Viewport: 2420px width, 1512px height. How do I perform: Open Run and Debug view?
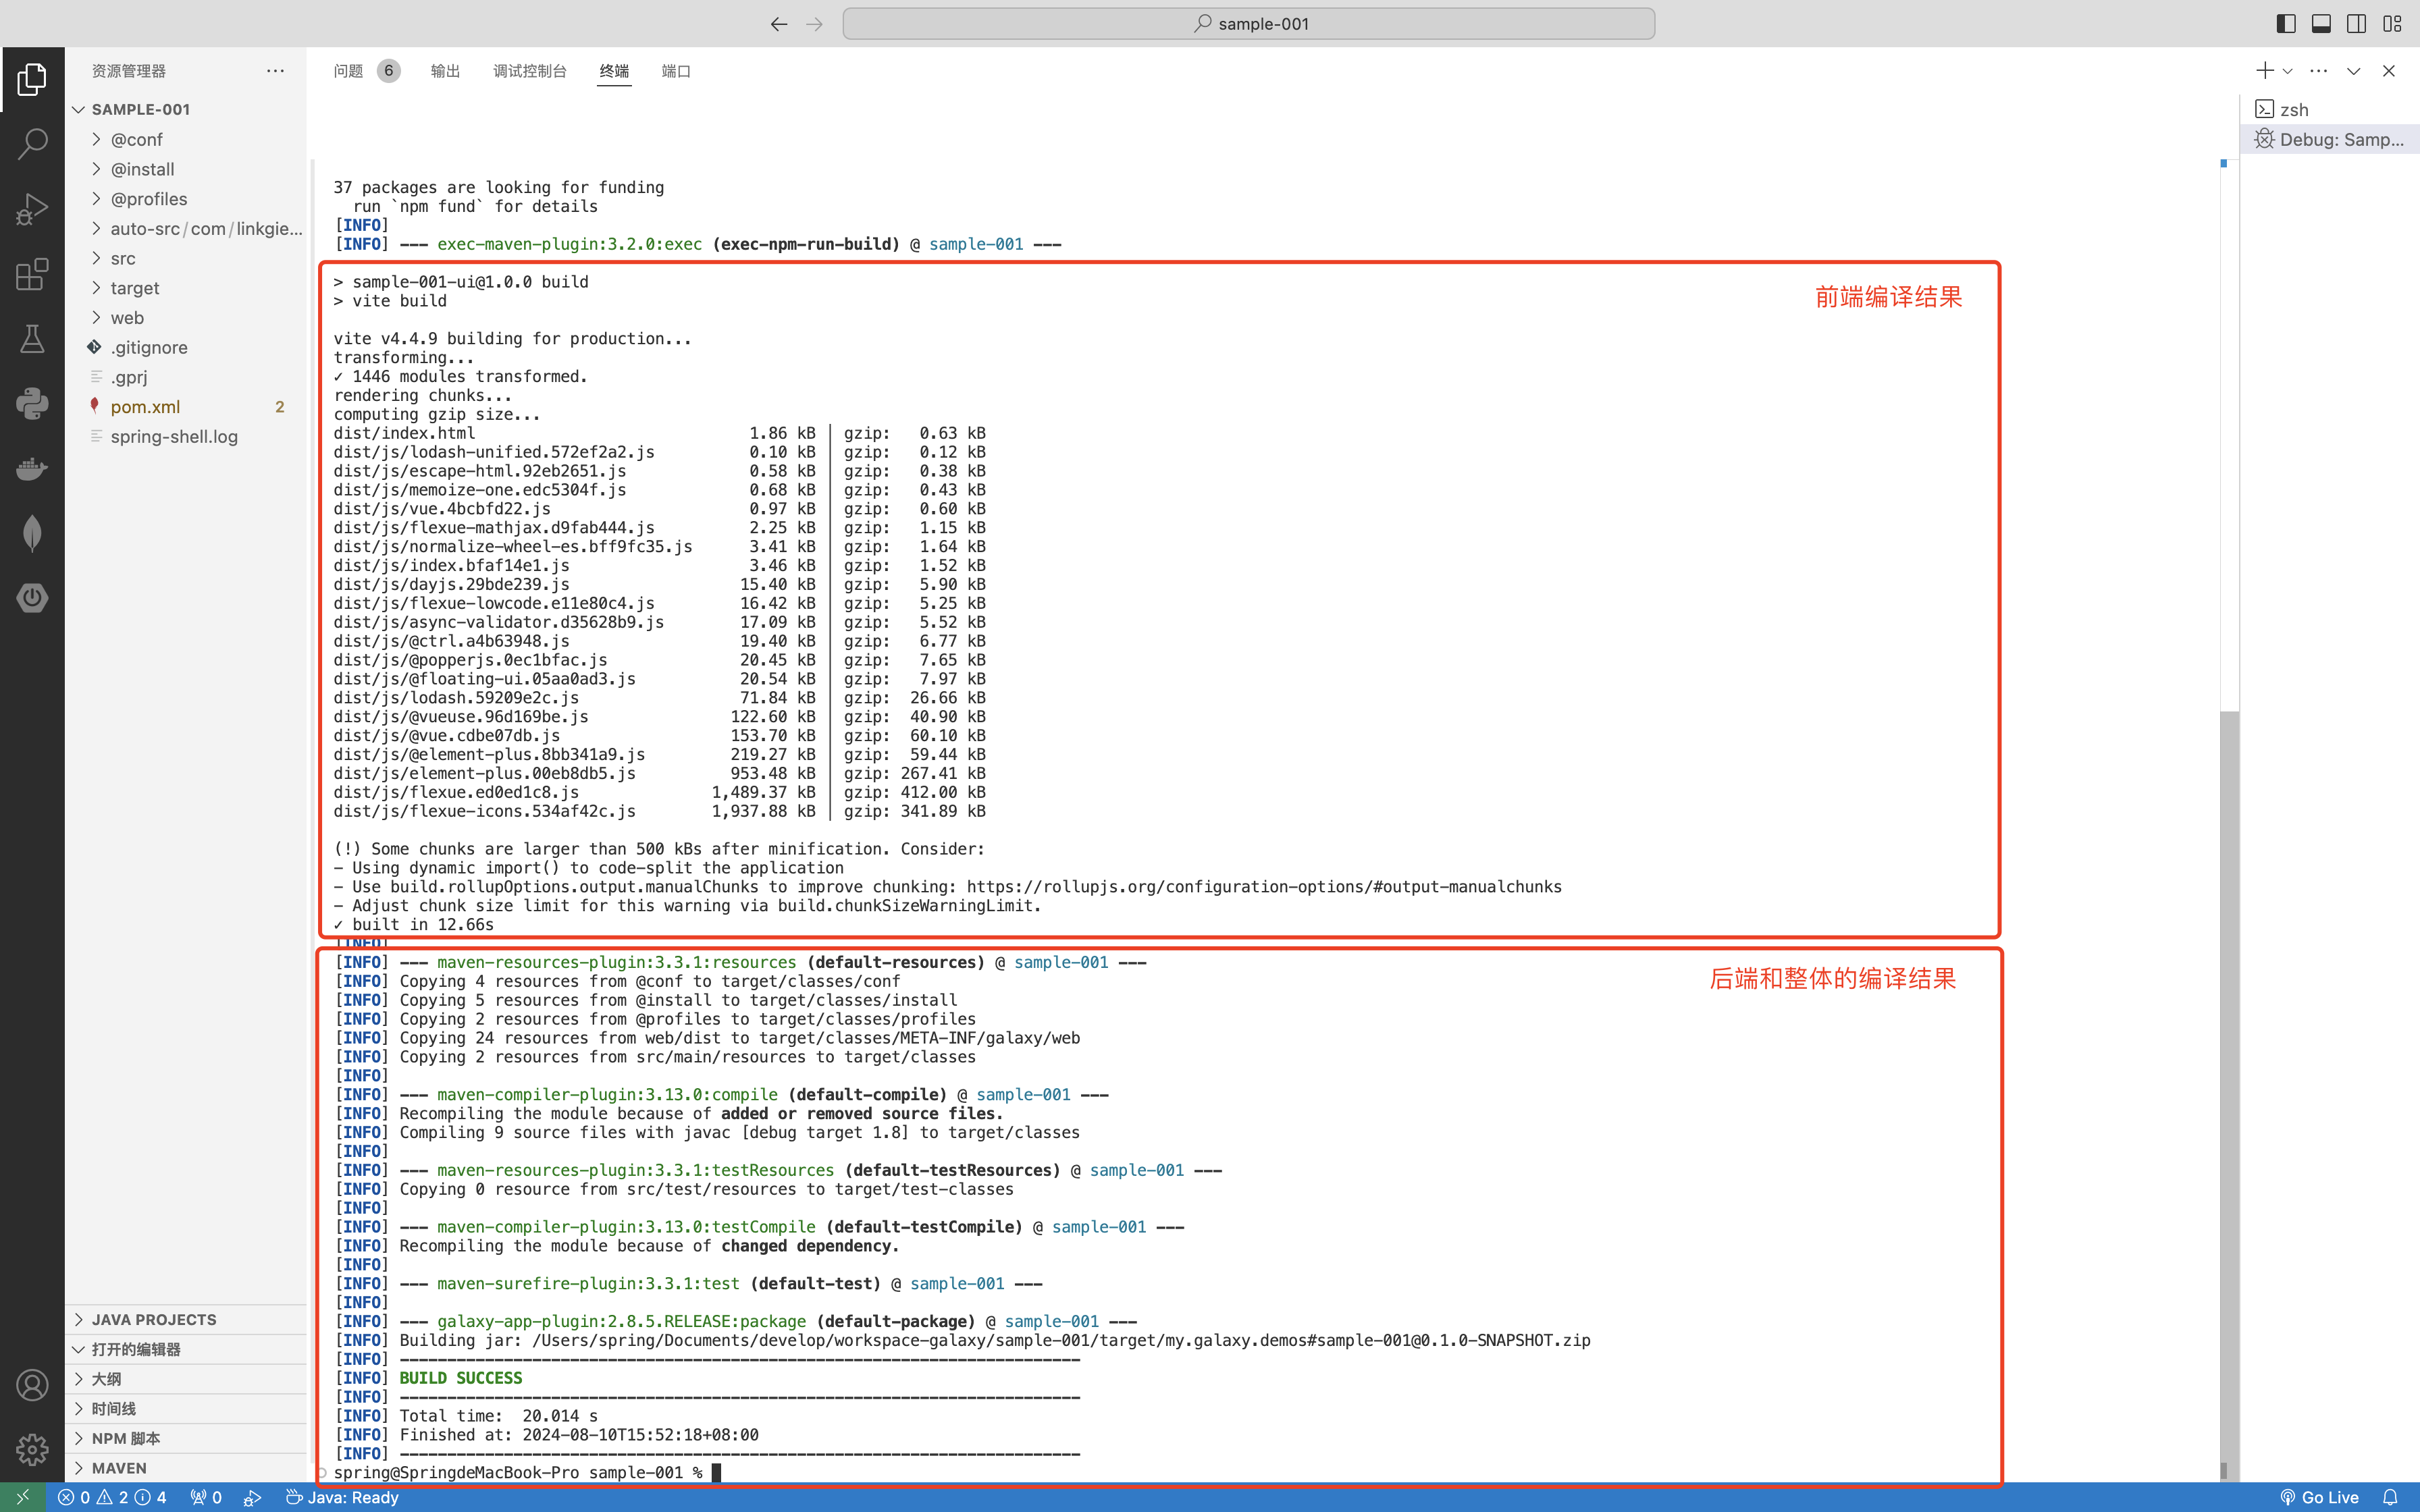32,209
